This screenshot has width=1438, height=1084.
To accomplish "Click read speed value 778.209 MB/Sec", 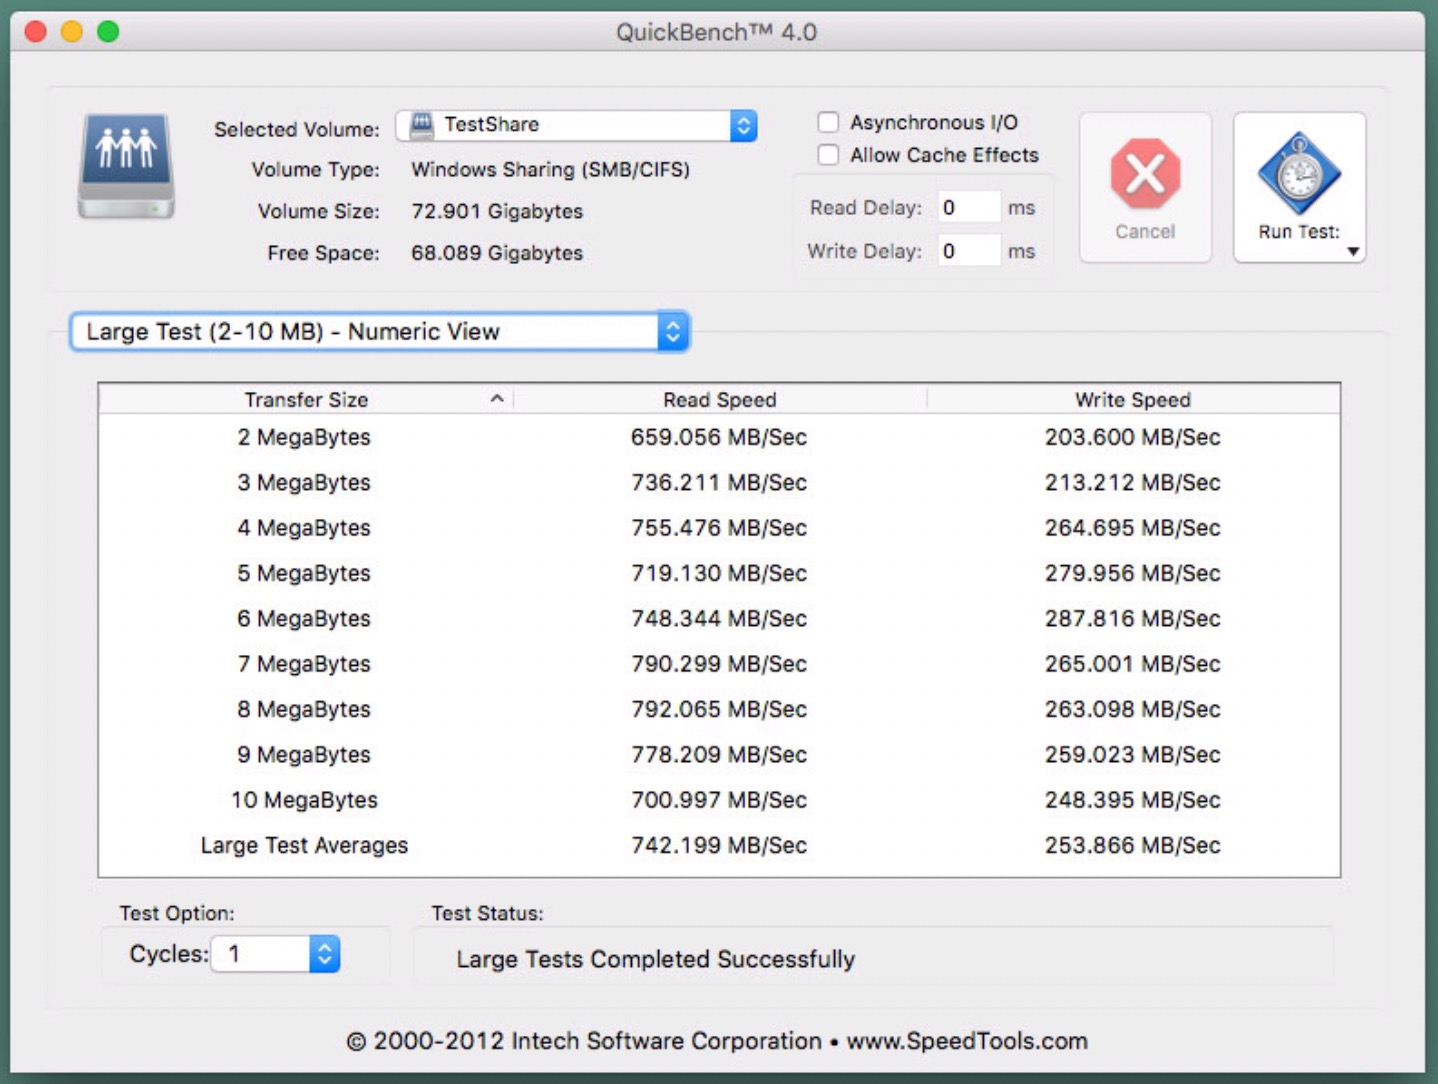I will (719, 755).
